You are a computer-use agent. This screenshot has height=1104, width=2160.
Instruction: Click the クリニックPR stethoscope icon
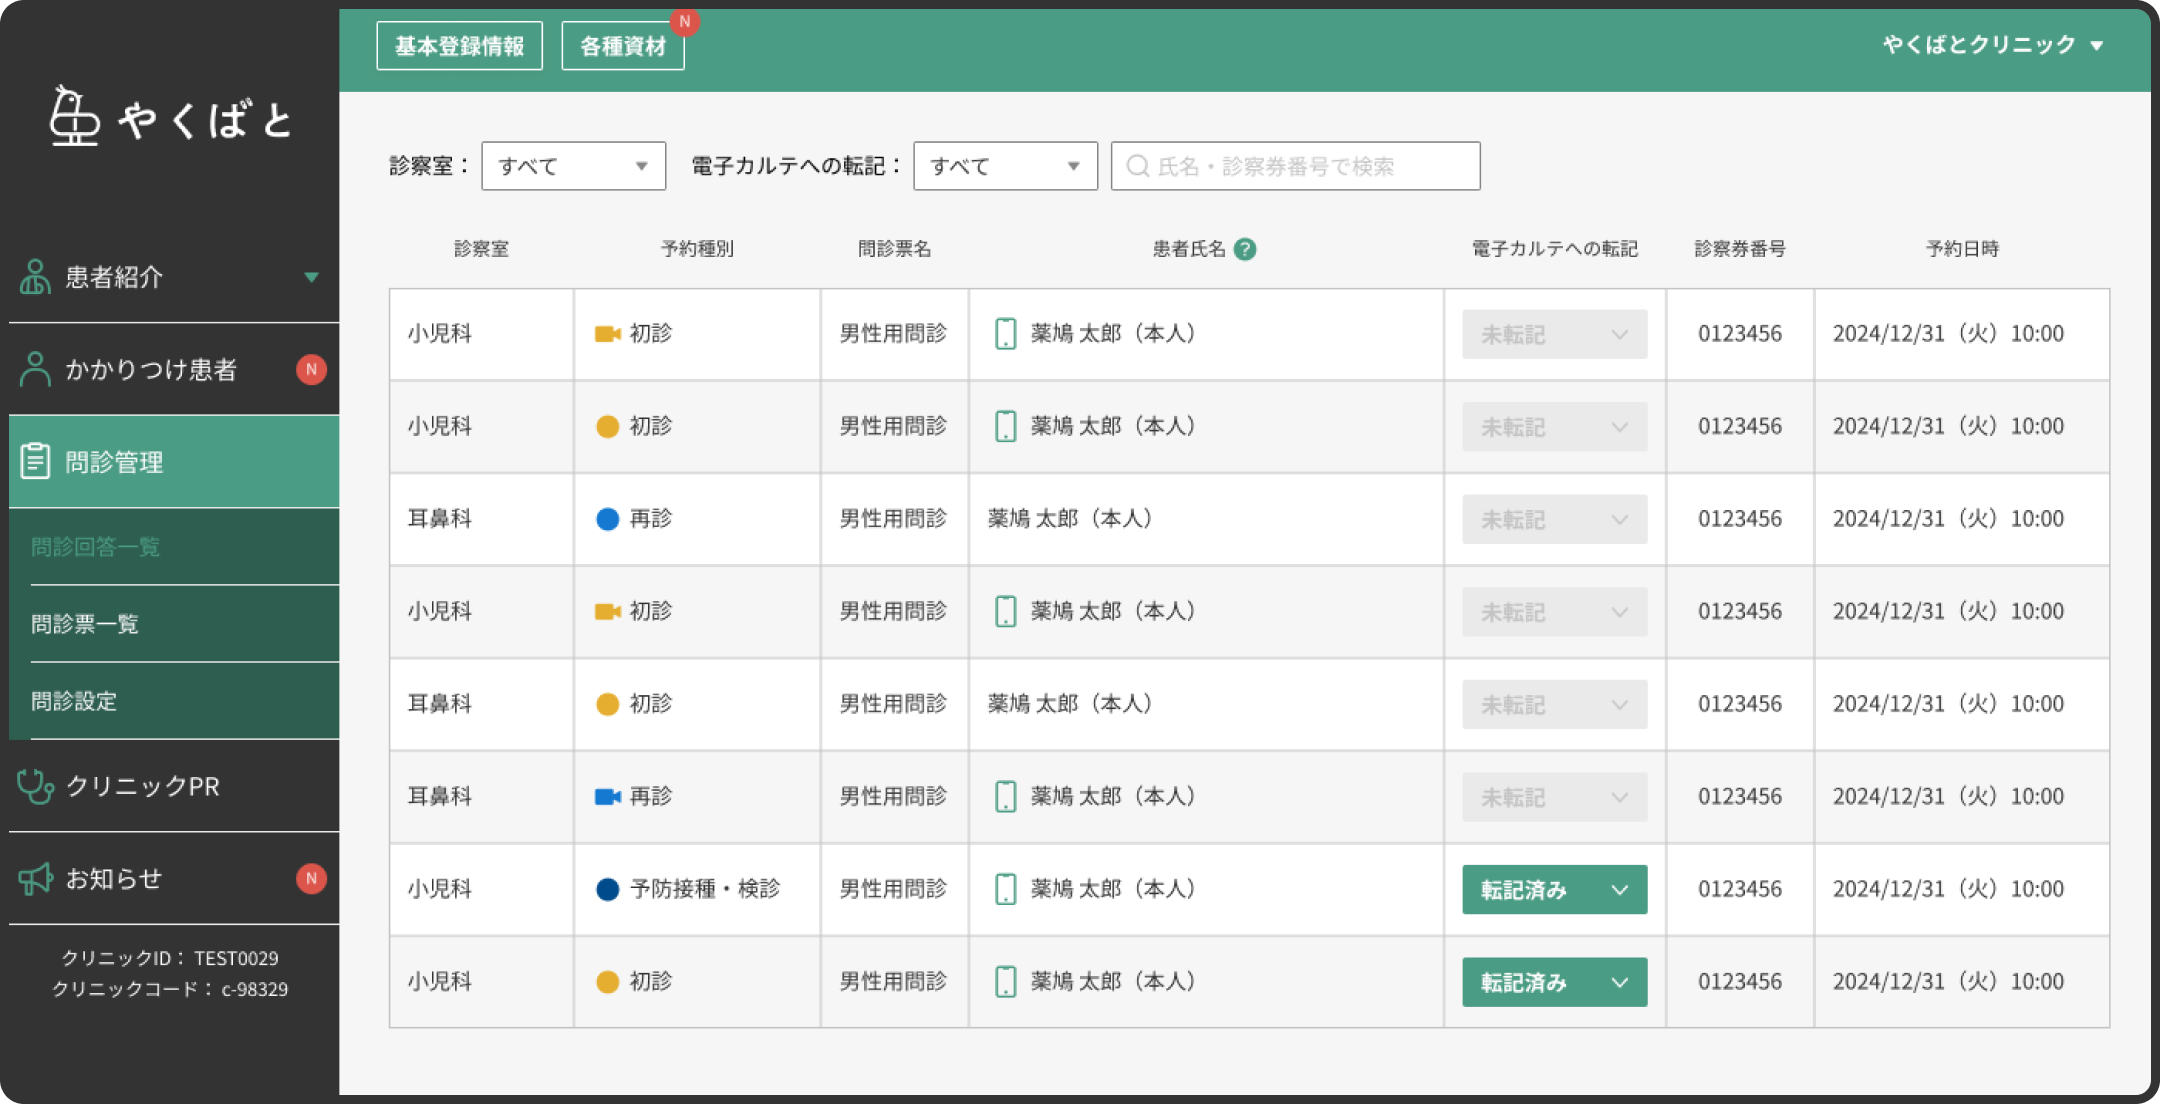35,786
